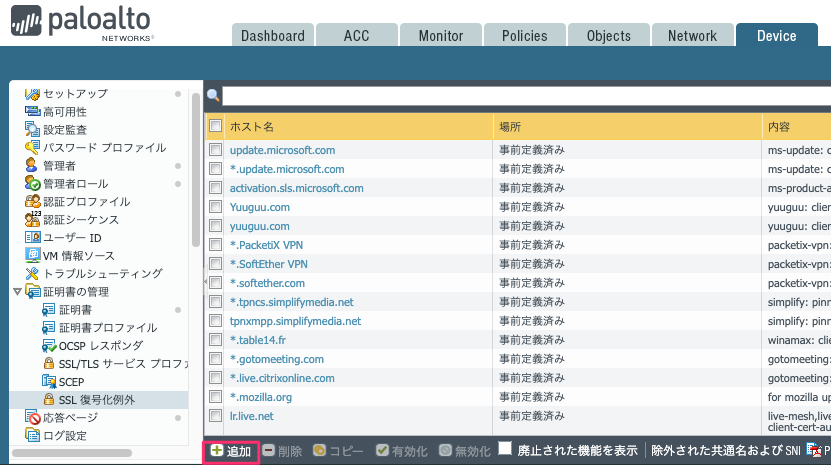
Task: Click the search magnifier icon
Action: (x=213, y=95)
